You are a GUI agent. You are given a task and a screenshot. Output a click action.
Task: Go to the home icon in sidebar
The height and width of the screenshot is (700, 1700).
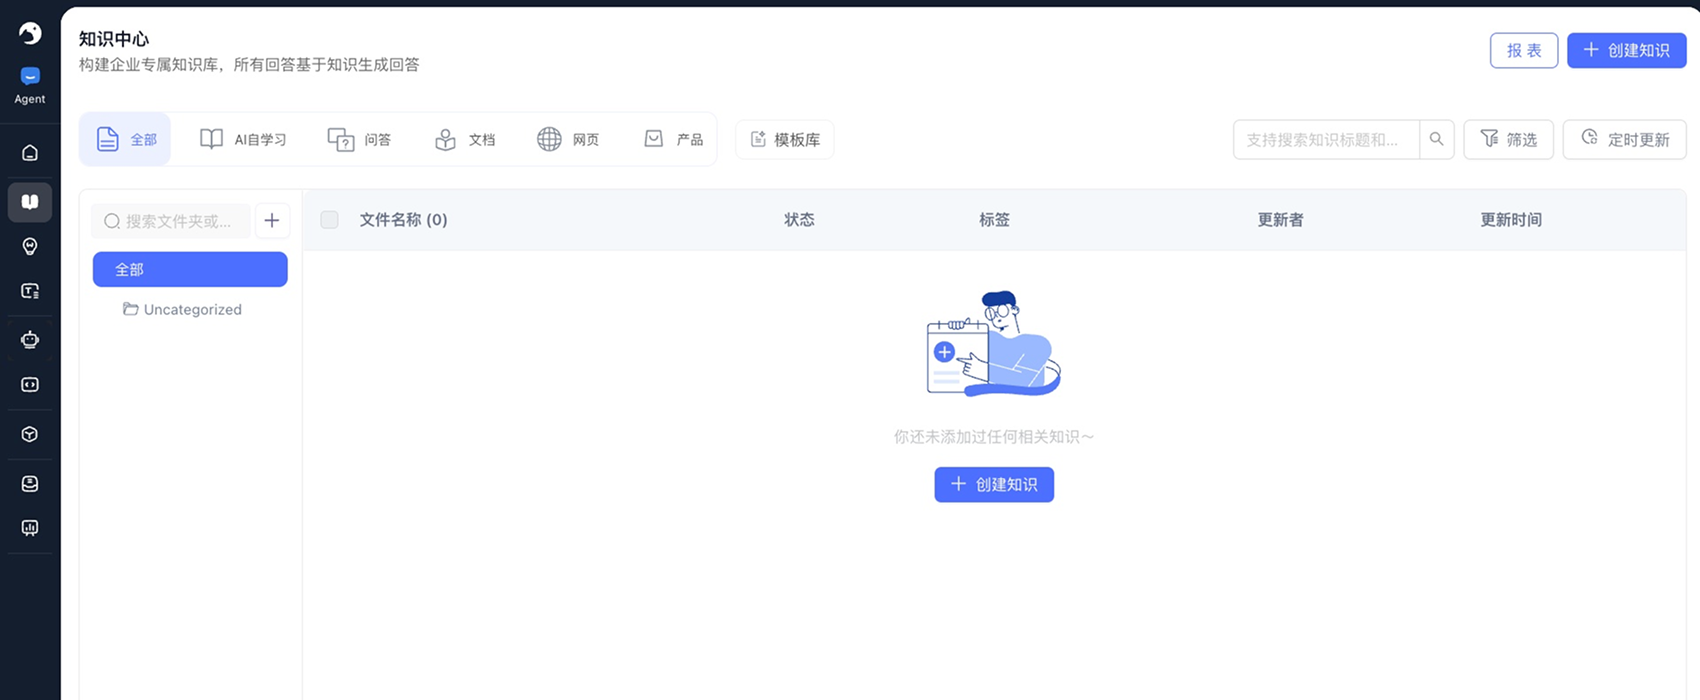pyautogui.click(x=30, y=153)
